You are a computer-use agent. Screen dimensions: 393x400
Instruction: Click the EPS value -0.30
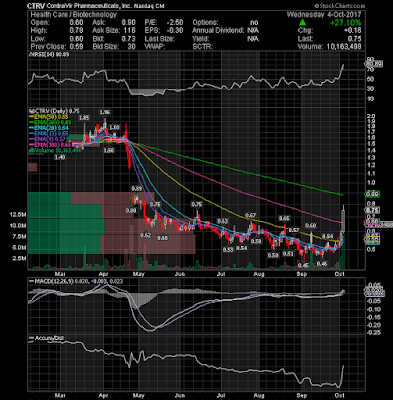[x=175, y=31]
